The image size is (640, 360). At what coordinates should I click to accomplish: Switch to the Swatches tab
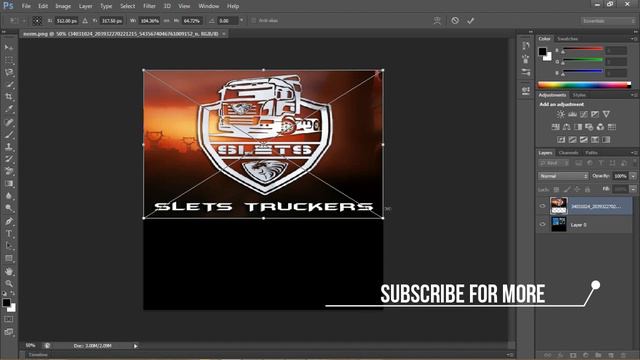click(x=567, y=39)
